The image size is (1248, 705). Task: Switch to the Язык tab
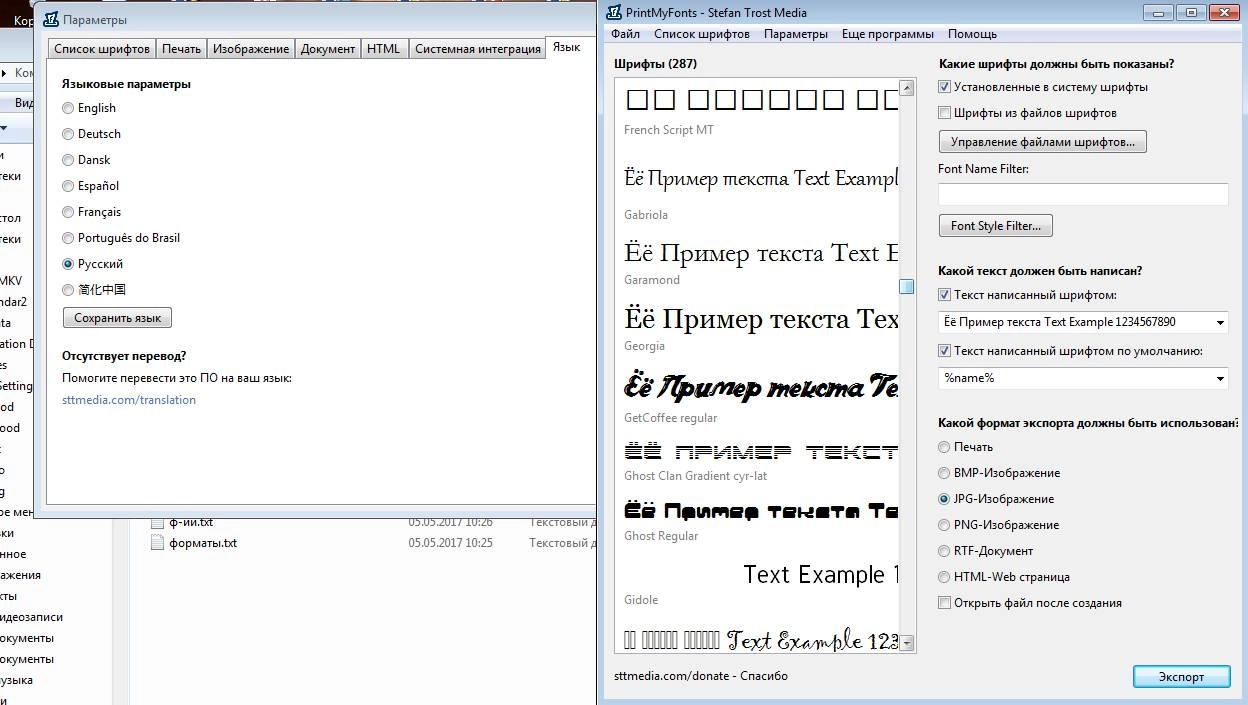566,47
